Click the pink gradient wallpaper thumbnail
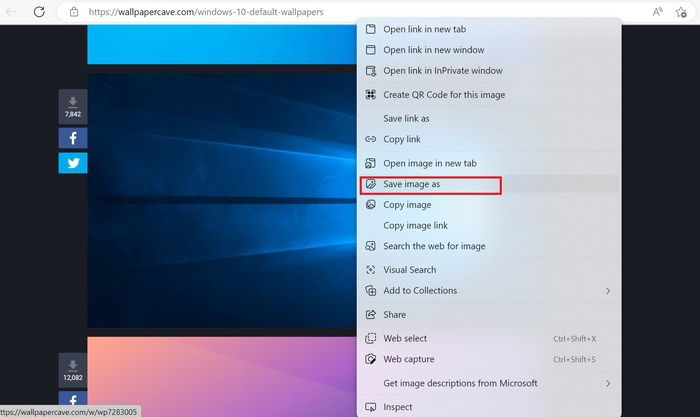700x417 pixels. (x=222, y=377)
